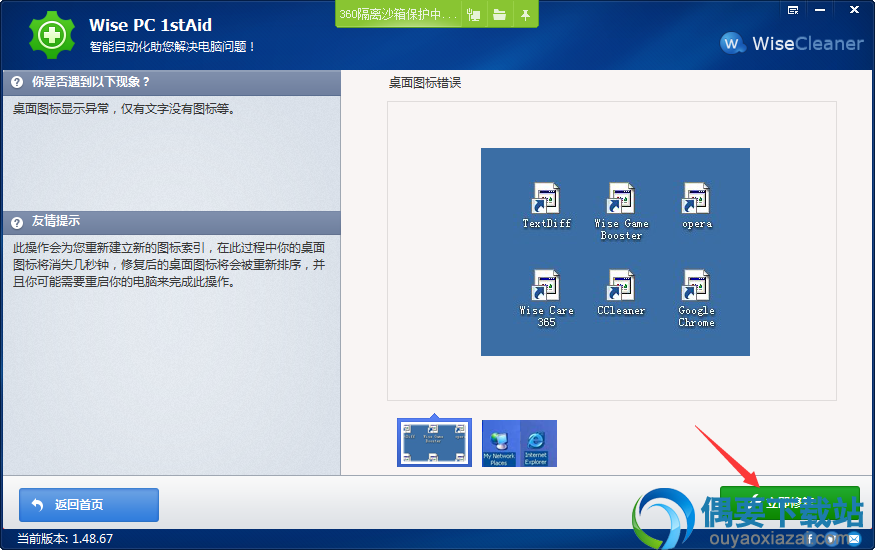Click the slogan 智能自动化助您解决电脑问题
The image size is (875, 550).
point(172,47)
